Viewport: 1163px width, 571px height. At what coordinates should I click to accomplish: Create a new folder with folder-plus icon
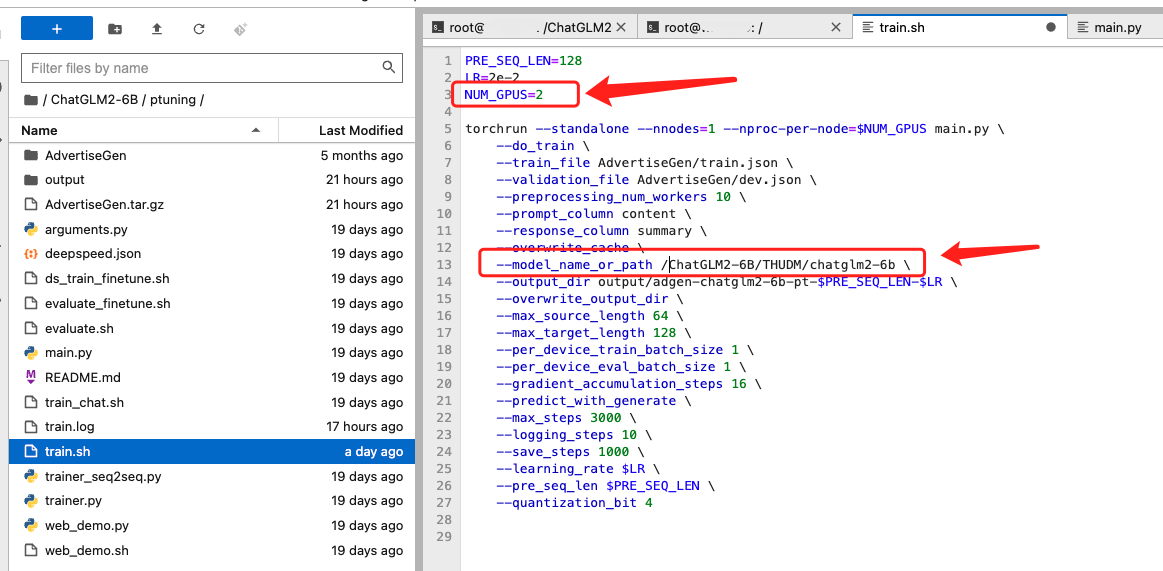115,29
